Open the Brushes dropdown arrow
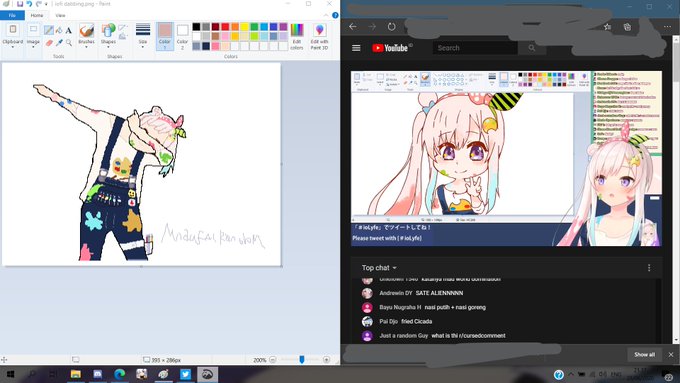Screen dimensions: 680x383 (86, 47)
